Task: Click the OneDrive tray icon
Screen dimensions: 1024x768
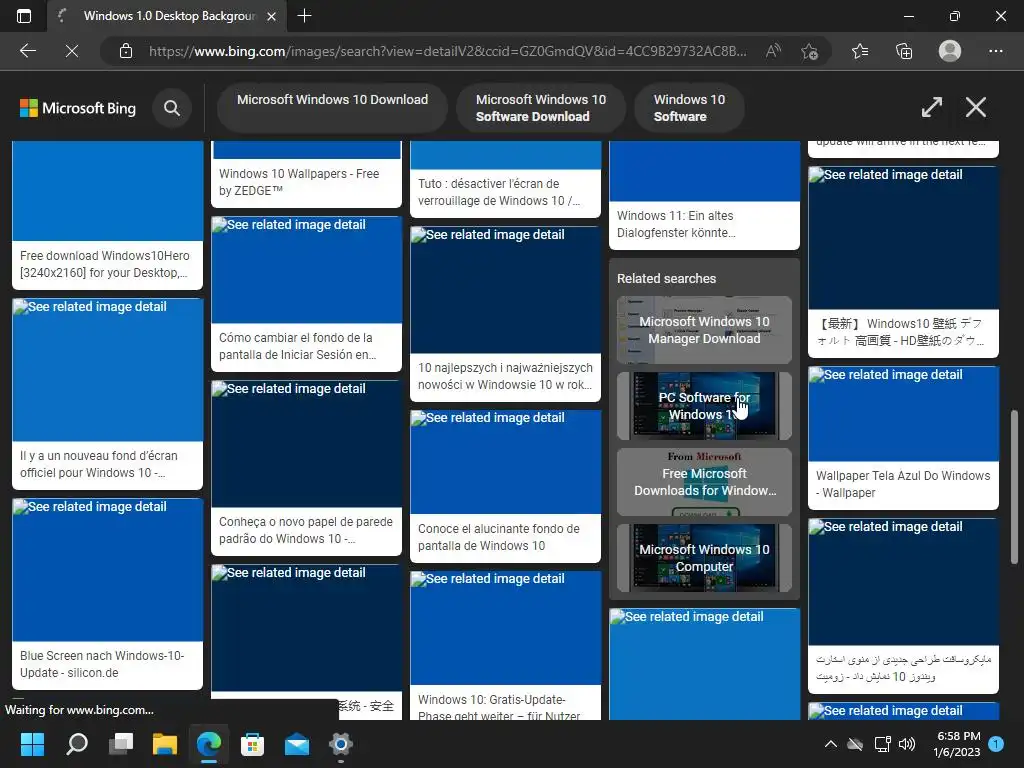Action: point(855,743)
